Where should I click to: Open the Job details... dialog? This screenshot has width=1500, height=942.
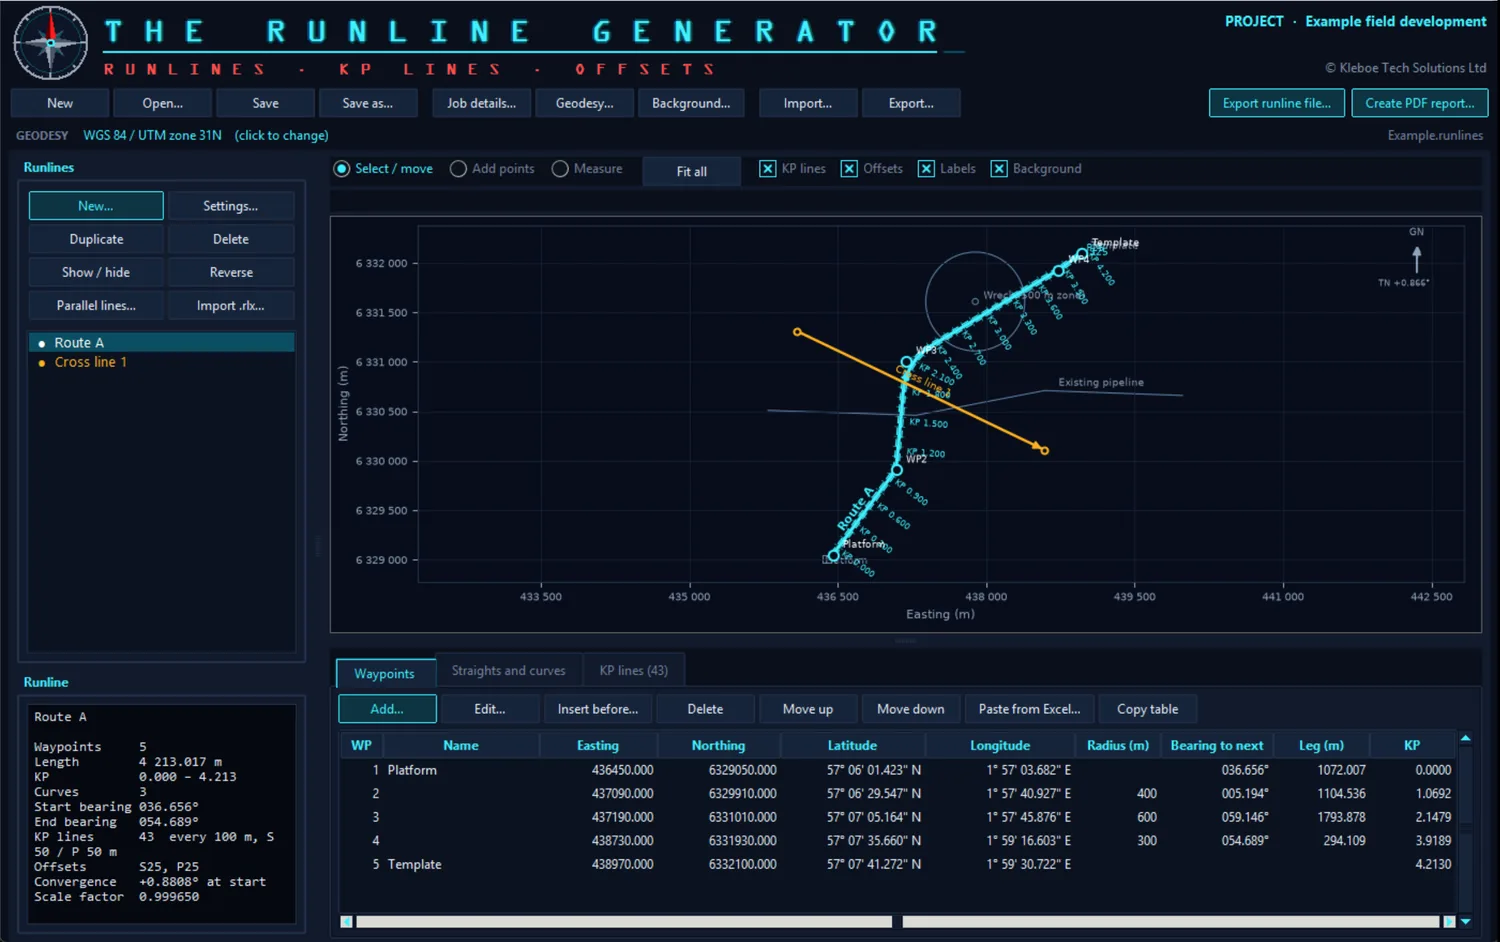pos(482,103)
